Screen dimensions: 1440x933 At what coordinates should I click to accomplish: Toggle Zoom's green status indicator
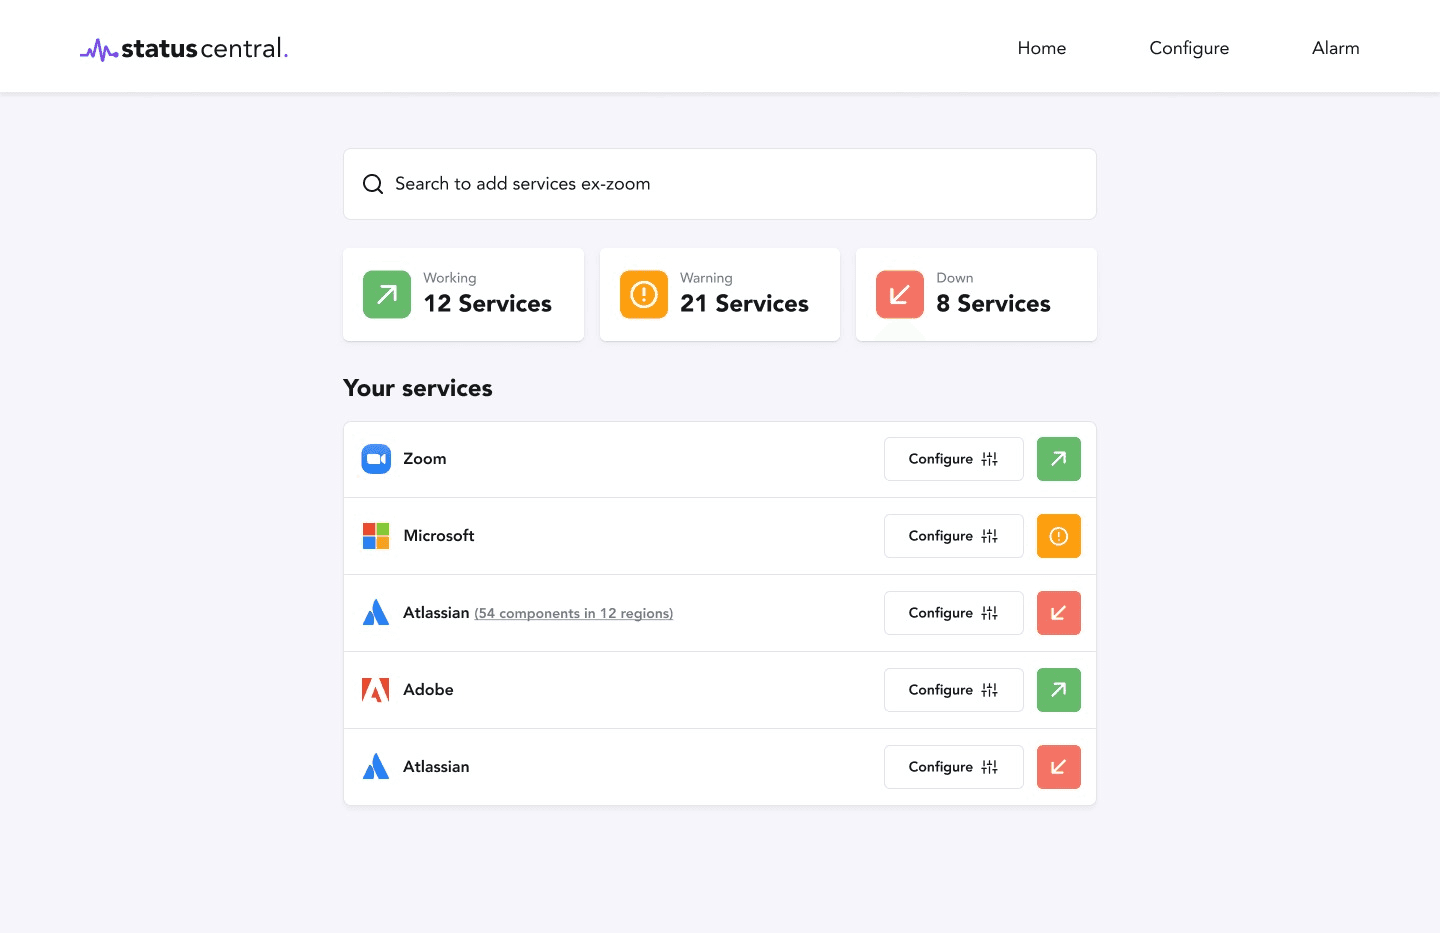coord(1058,458)
